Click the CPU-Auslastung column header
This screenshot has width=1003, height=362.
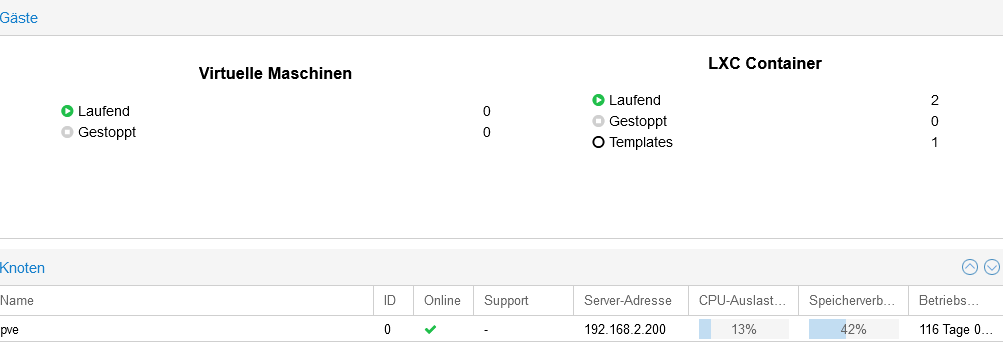point(743,301)
